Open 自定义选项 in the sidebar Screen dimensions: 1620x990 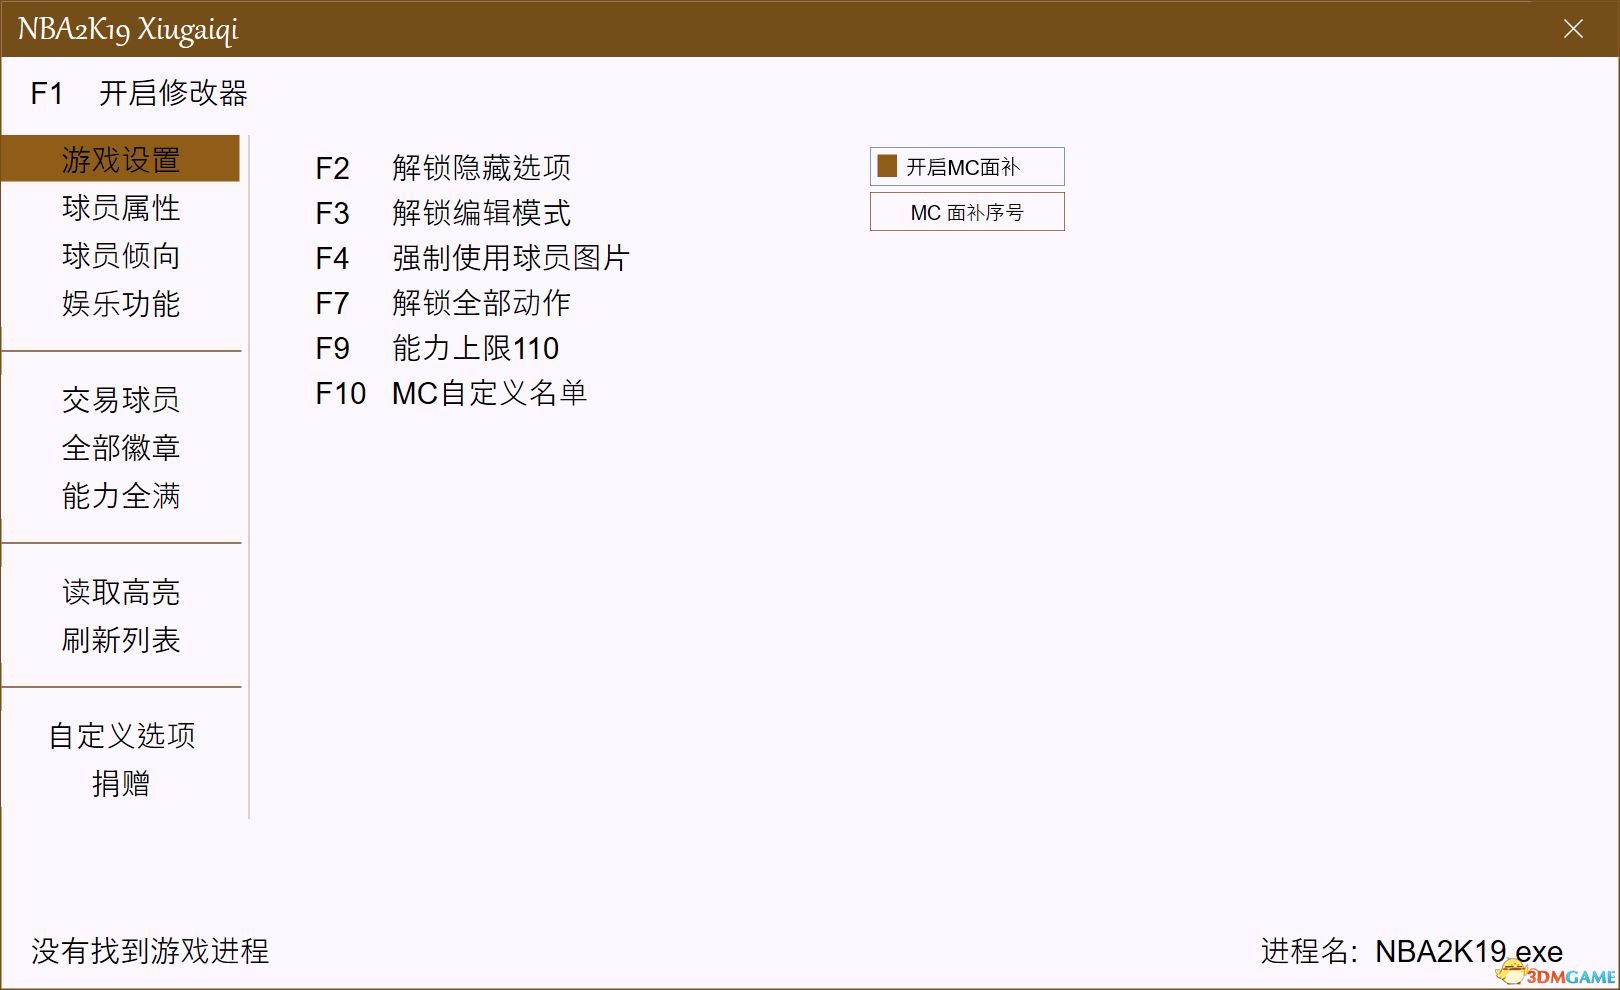tap(120, 736)
